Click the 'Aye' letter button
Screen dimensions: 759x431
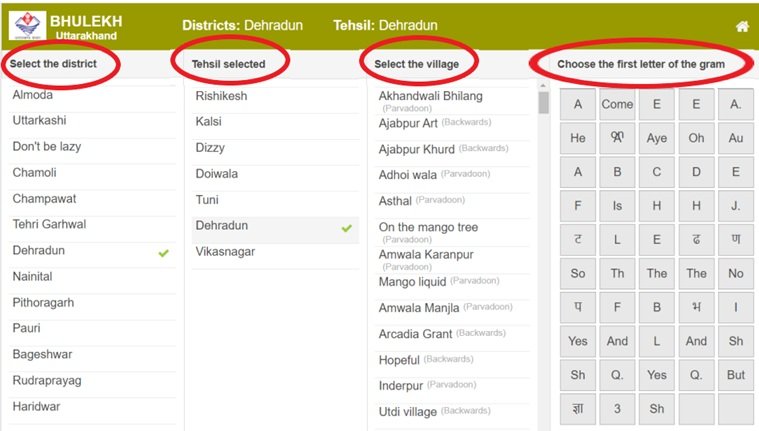656,138
